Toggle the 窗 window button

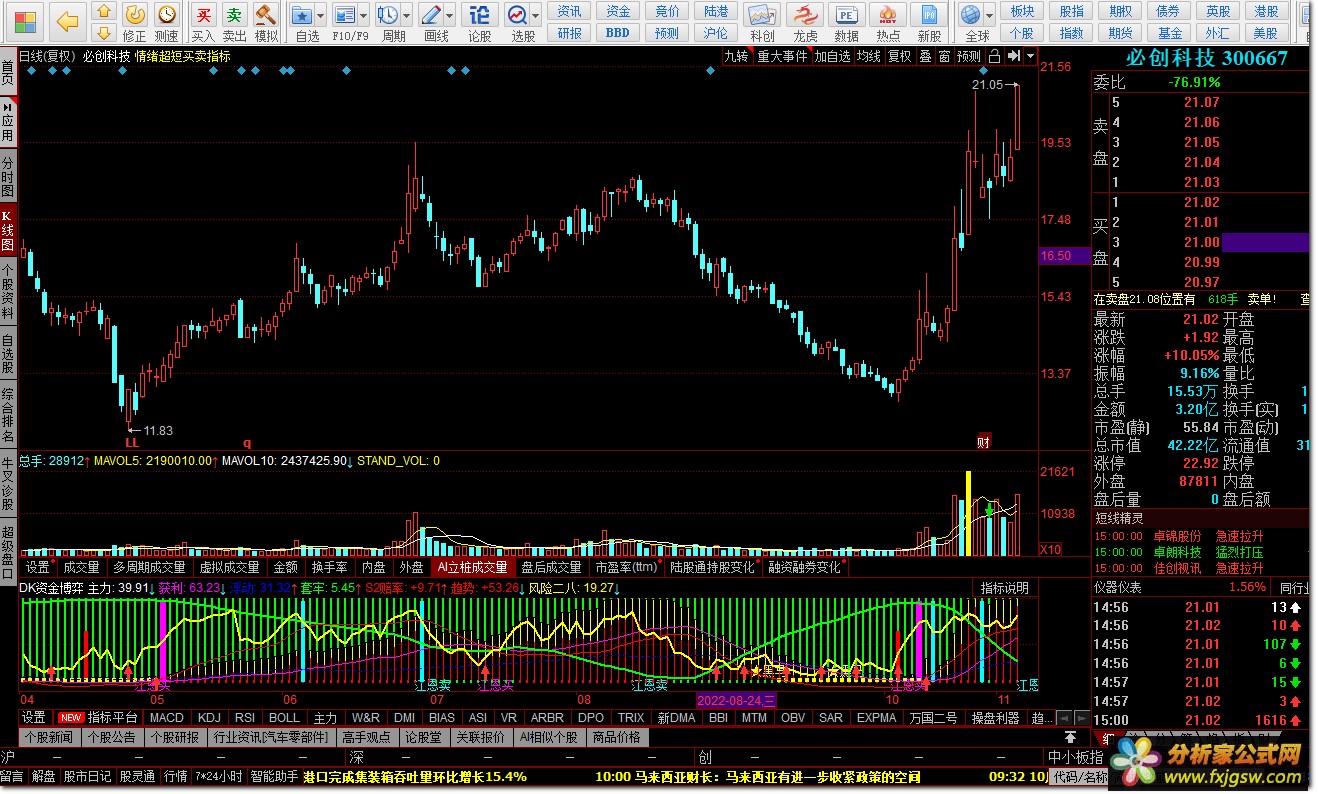[x=944, y=56]
